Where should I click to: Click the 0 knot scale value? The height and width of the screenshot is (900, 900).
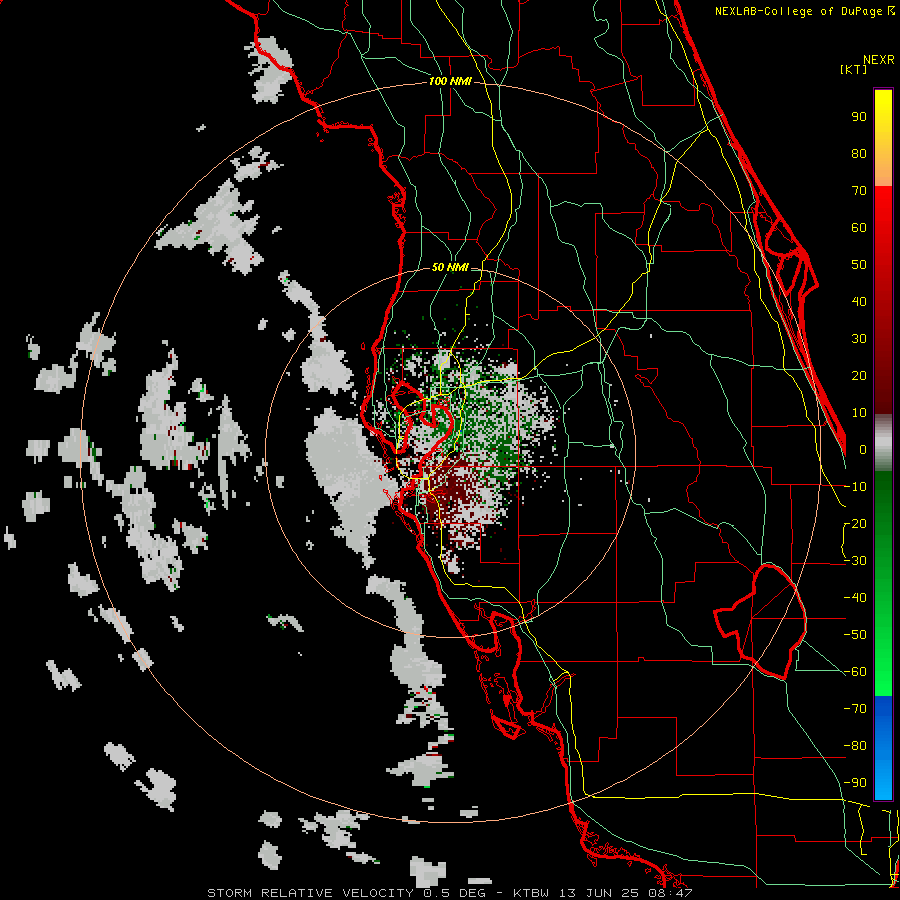pos(863,450)
